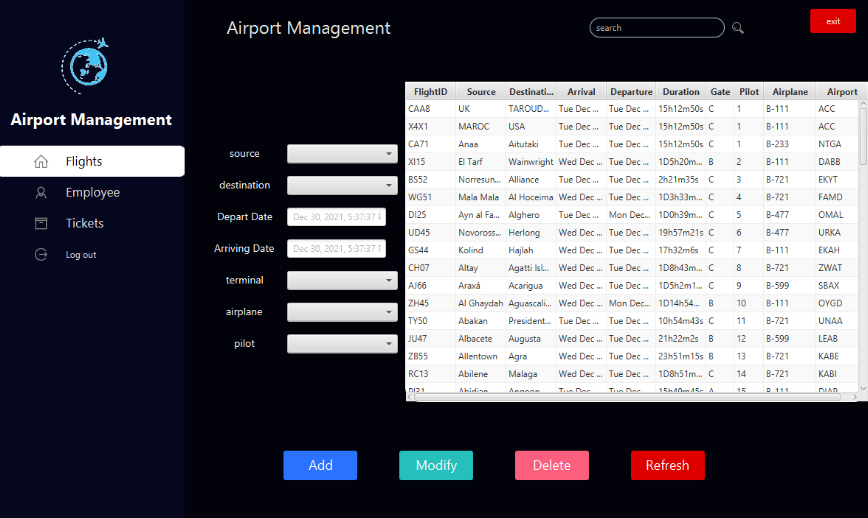This screenshot has height=518, width=868.
Task: Click the table scroll down arrow
Action: tap(863, 388)
